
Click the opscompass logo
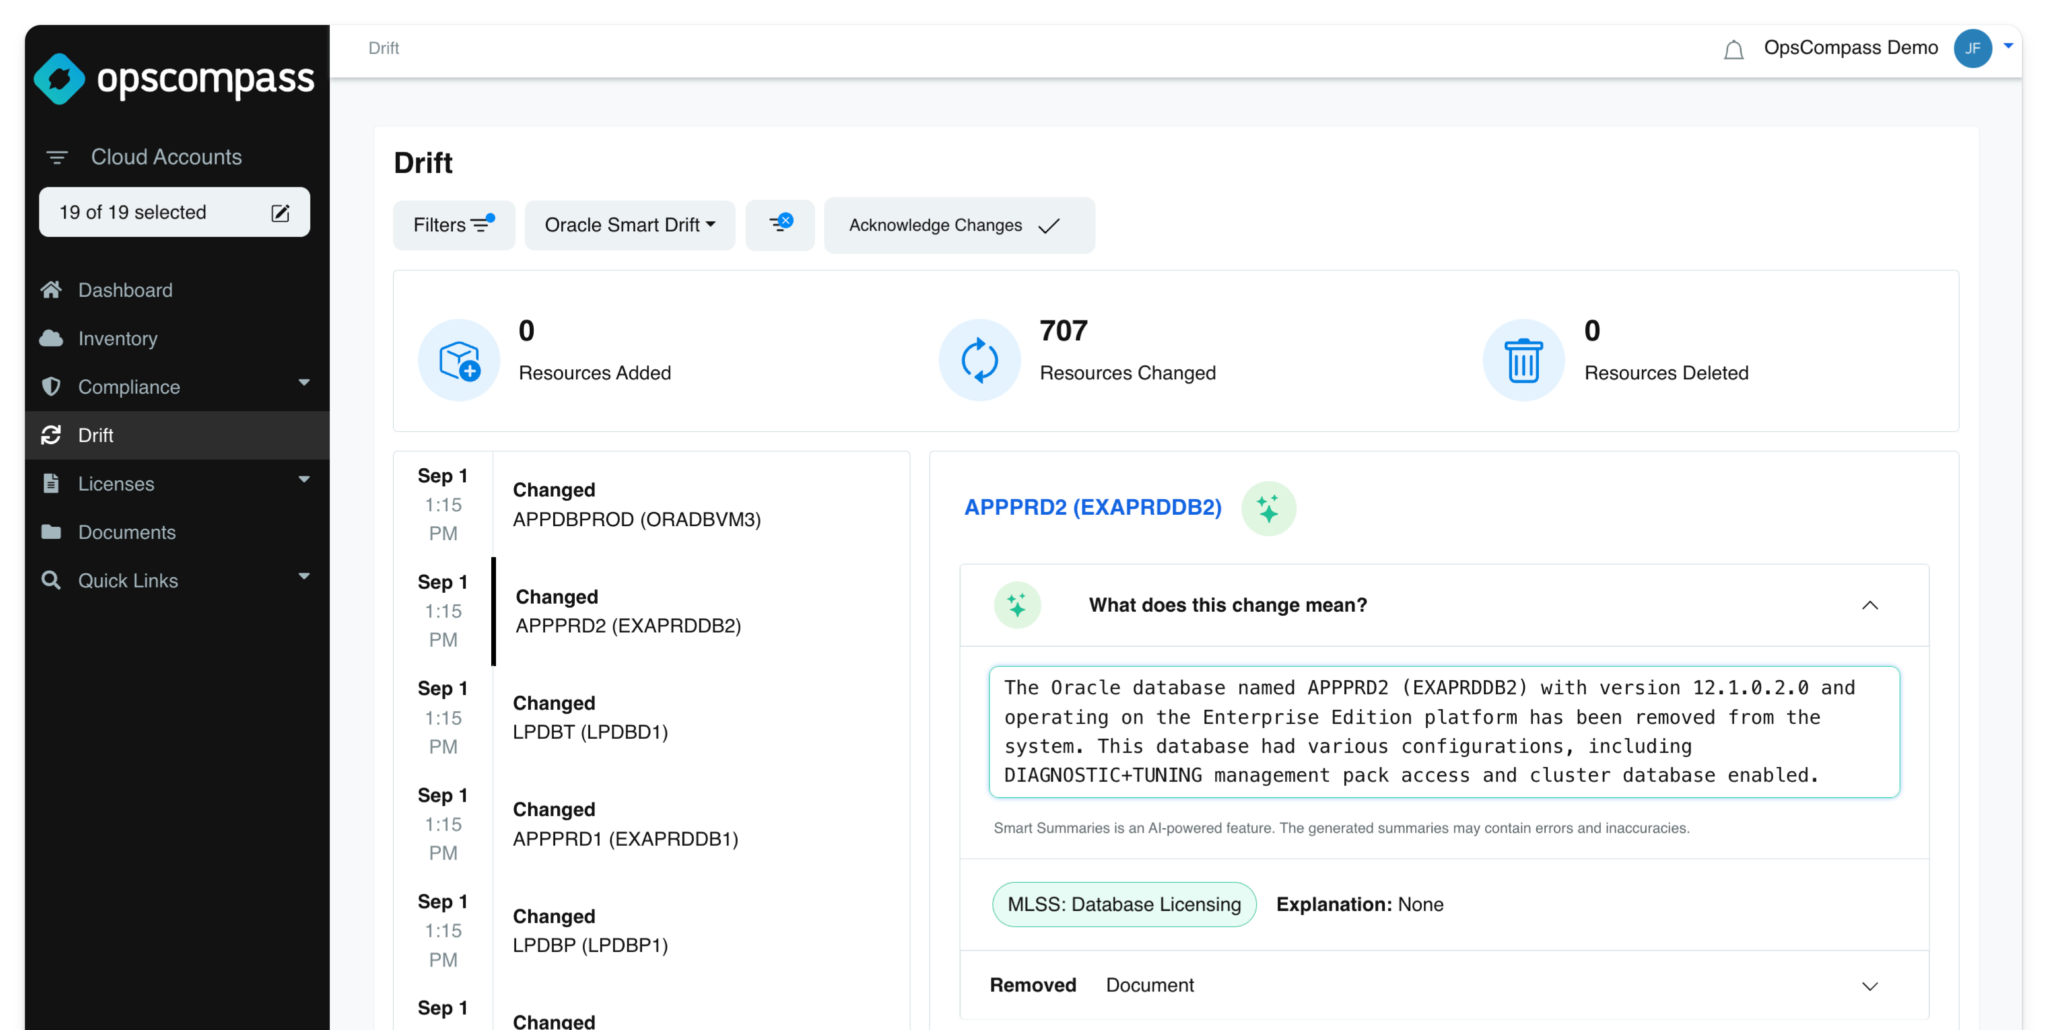pyautogui.click(x=175, y=78)
